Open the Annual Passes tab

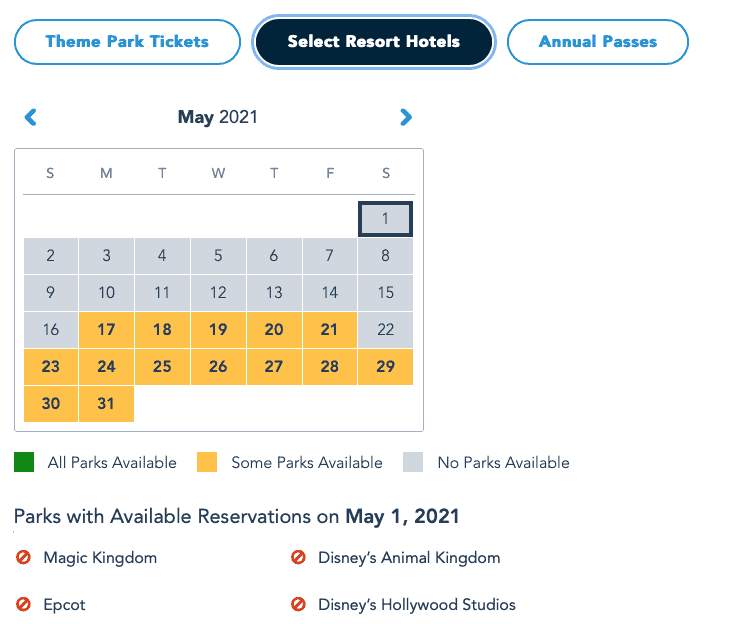tap(598, 41)
